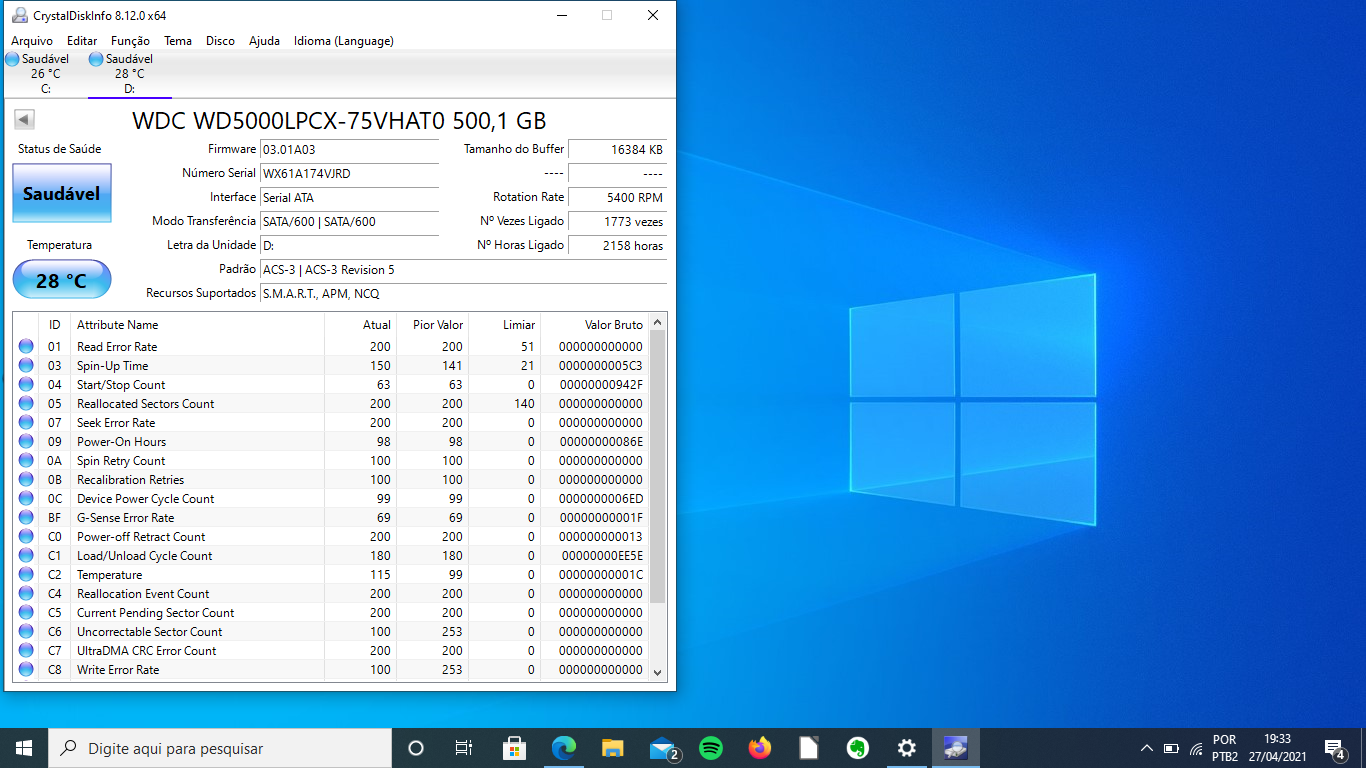The width and height of the screenshot is (1366, 768).
Task: Open Microsoft Edge from the taskbar
Action: point(564,748)
